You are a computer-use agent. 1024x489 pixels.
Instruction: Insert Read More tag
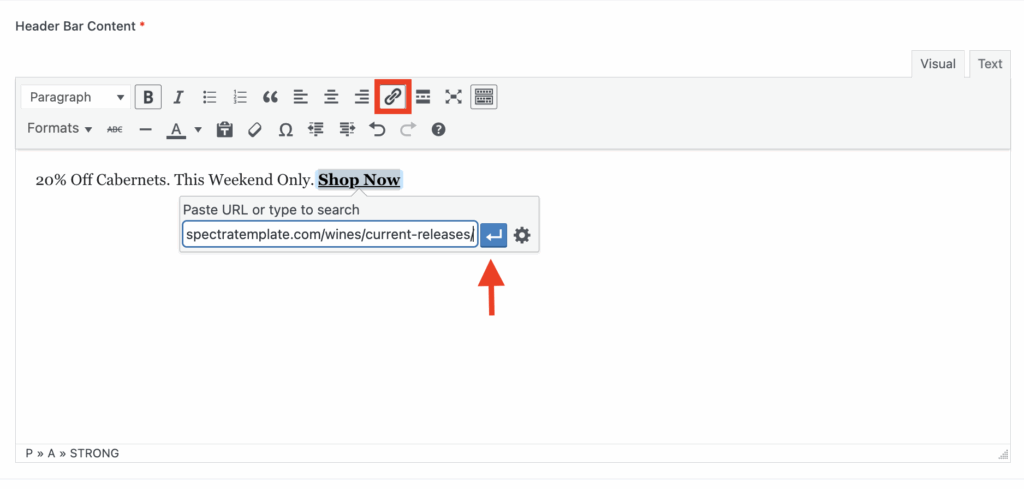(x=423, y=97)
